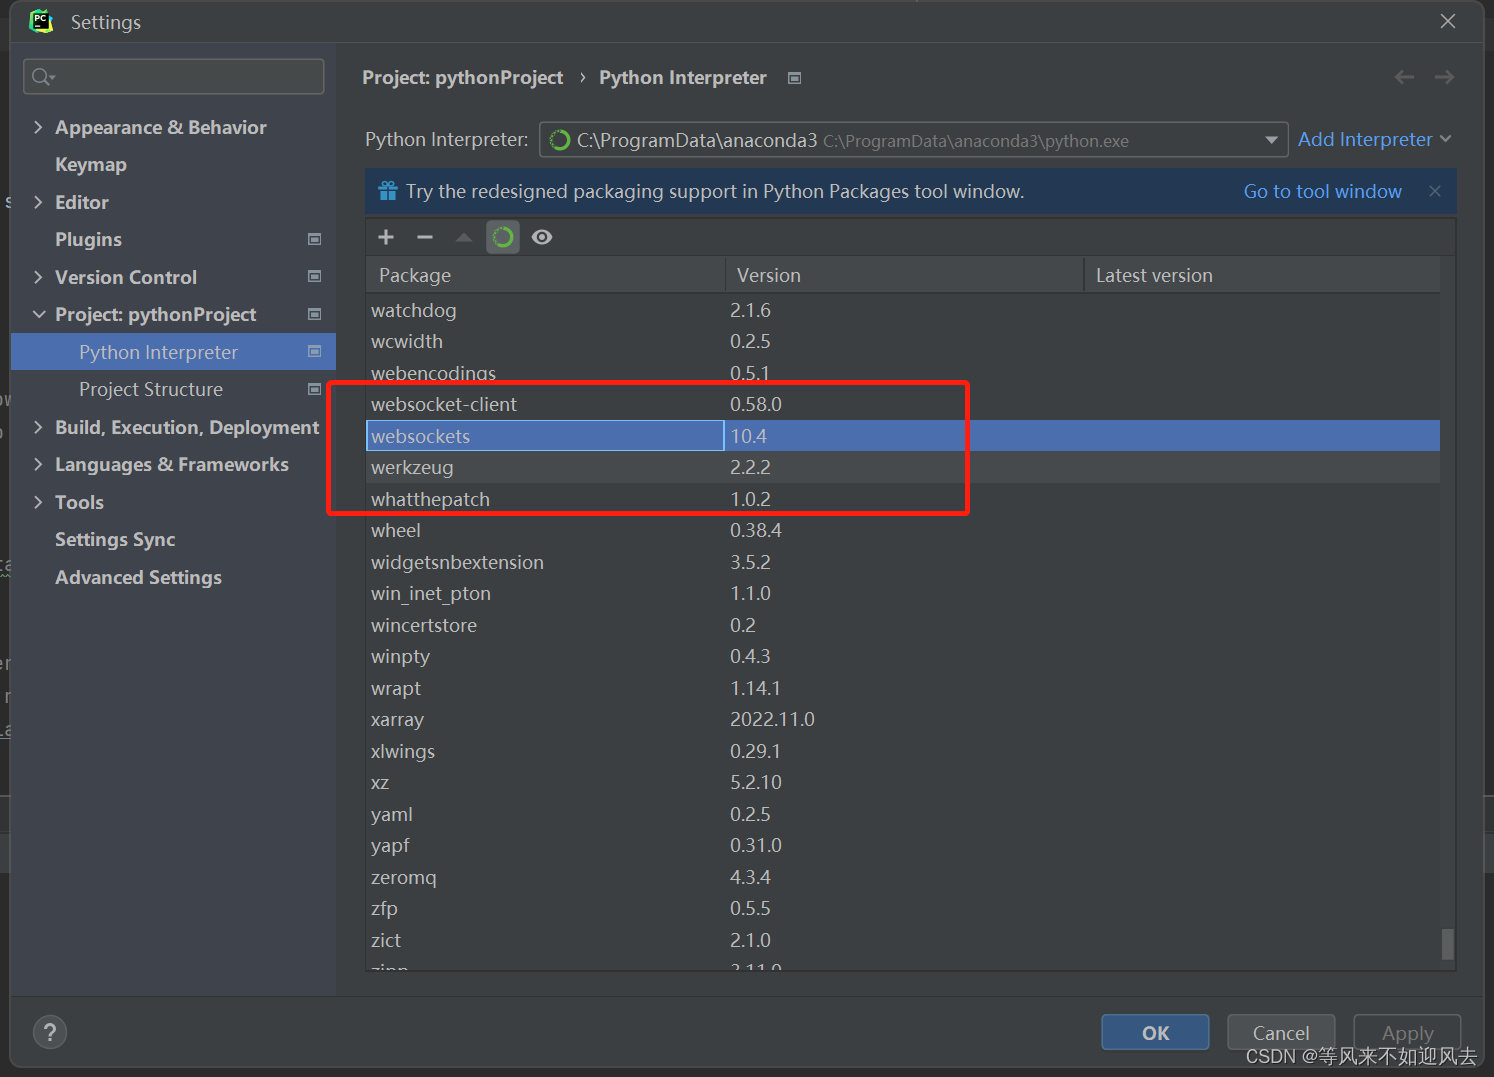
Task: Select the win_inet_pton package row
Action: tap(903, 593)
